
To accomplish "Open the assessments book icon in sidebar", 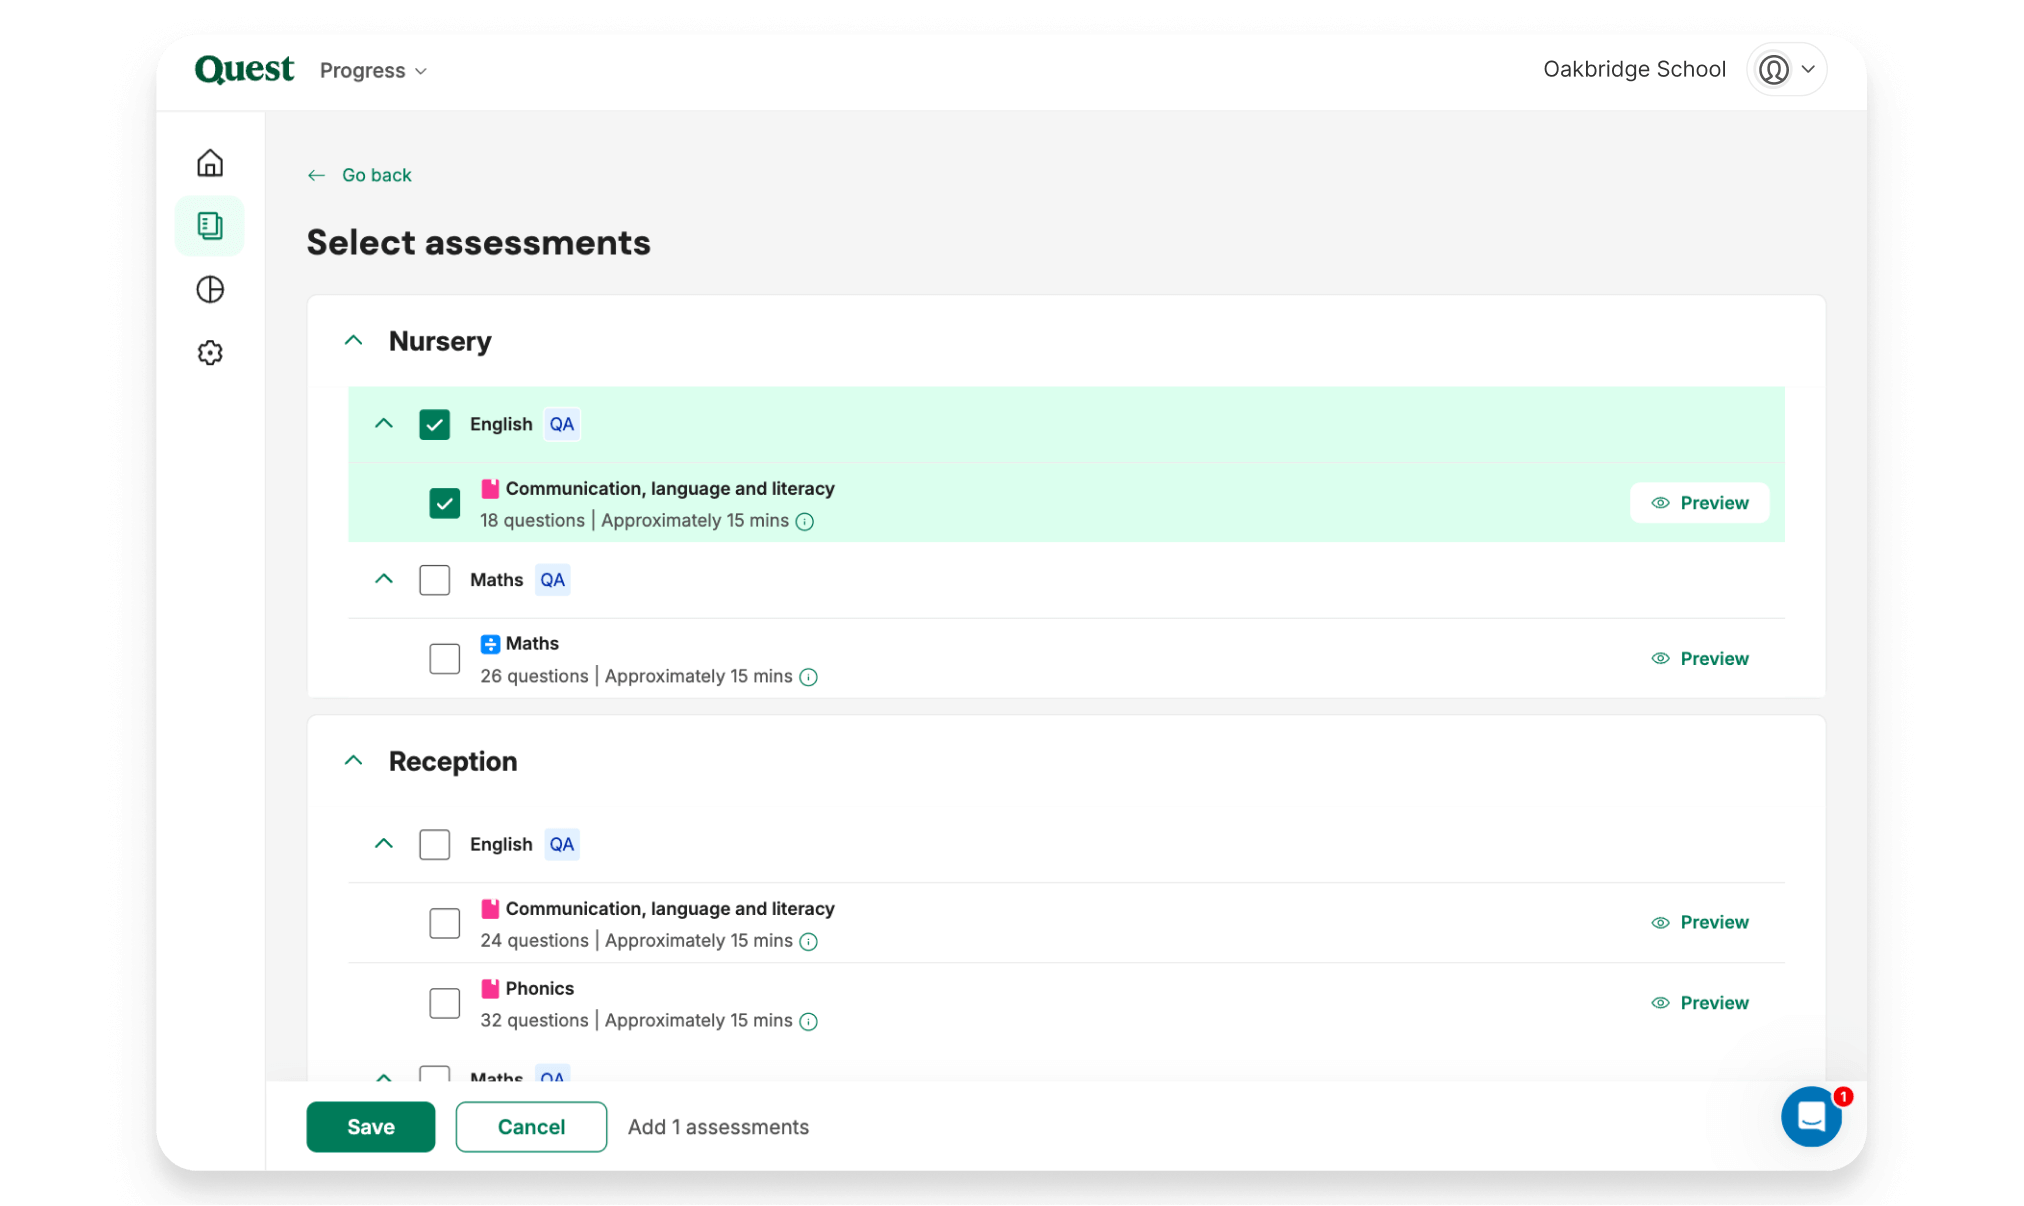I will tap(210, 226).
